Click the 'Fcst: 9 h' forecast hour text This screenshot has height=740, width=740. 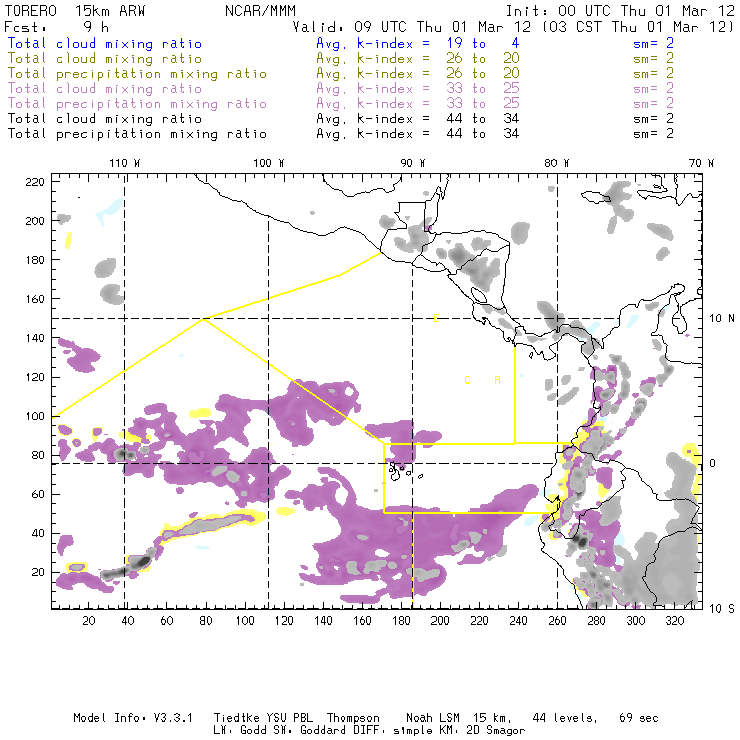tap(56, 26)
